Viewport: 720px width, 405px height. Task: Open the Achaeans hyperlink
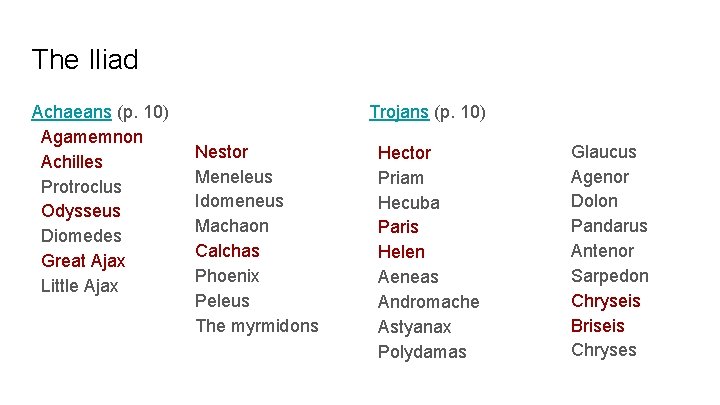[72, 111]
